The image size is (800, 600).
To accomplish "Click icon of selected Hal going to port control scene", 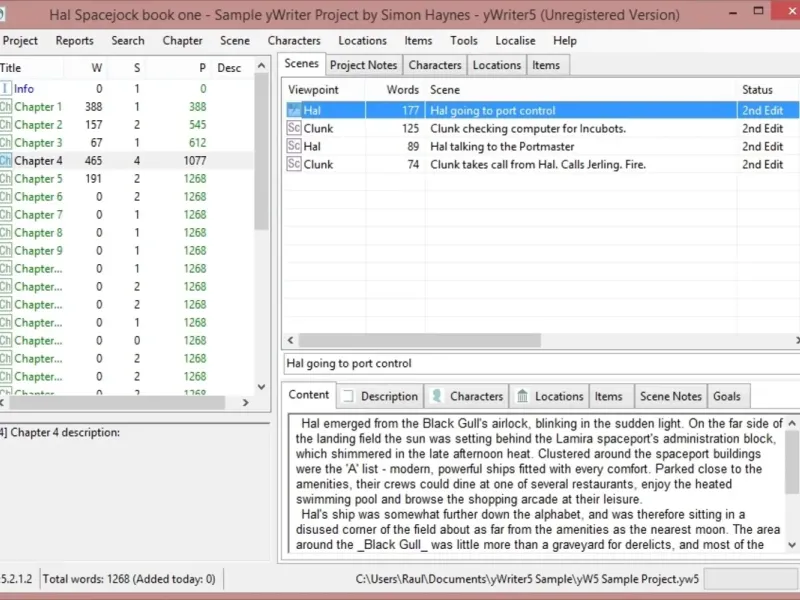I will 294,110.
